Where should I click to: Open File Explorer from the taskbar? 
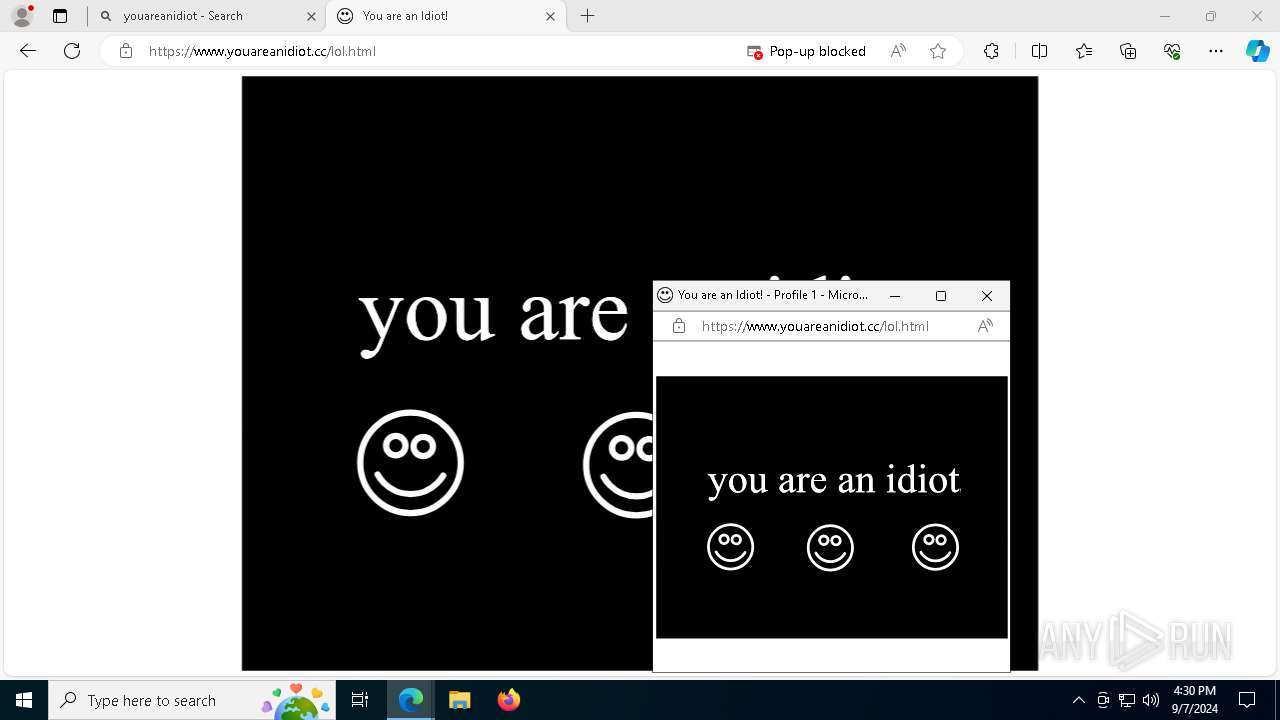tap(459, 700)
